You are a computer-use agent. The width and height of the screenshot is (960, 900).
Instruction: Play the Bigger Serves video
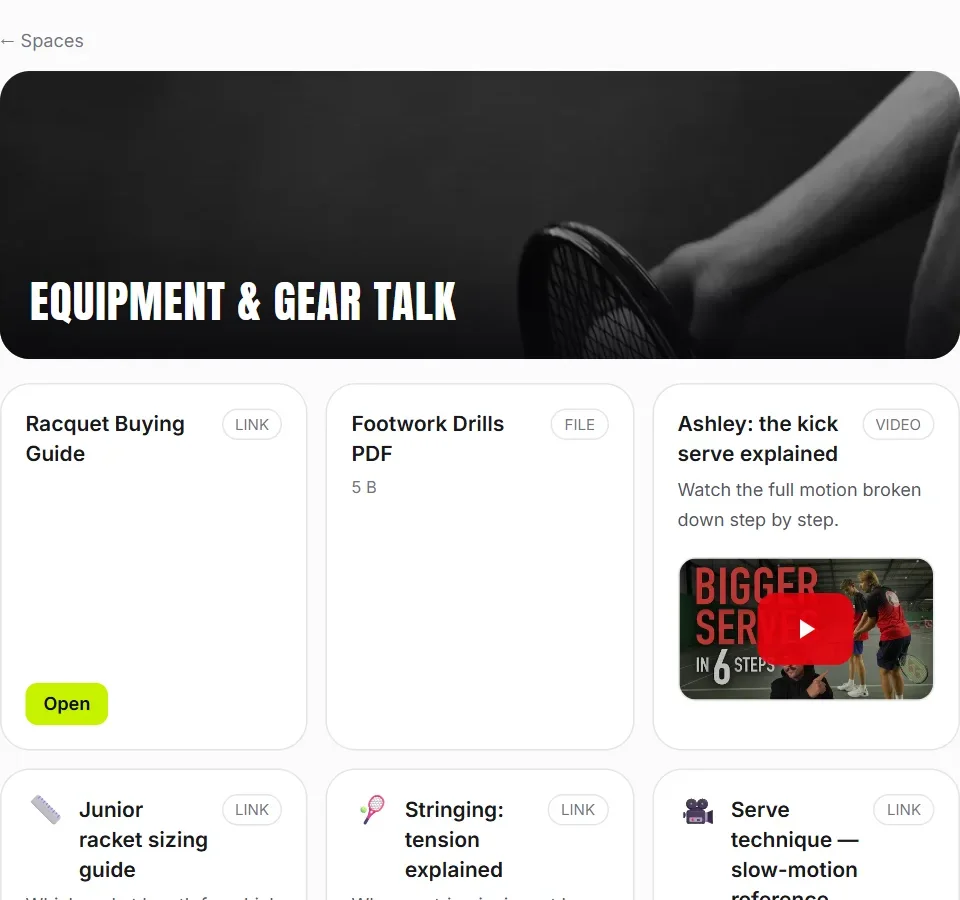coord(806,629)
